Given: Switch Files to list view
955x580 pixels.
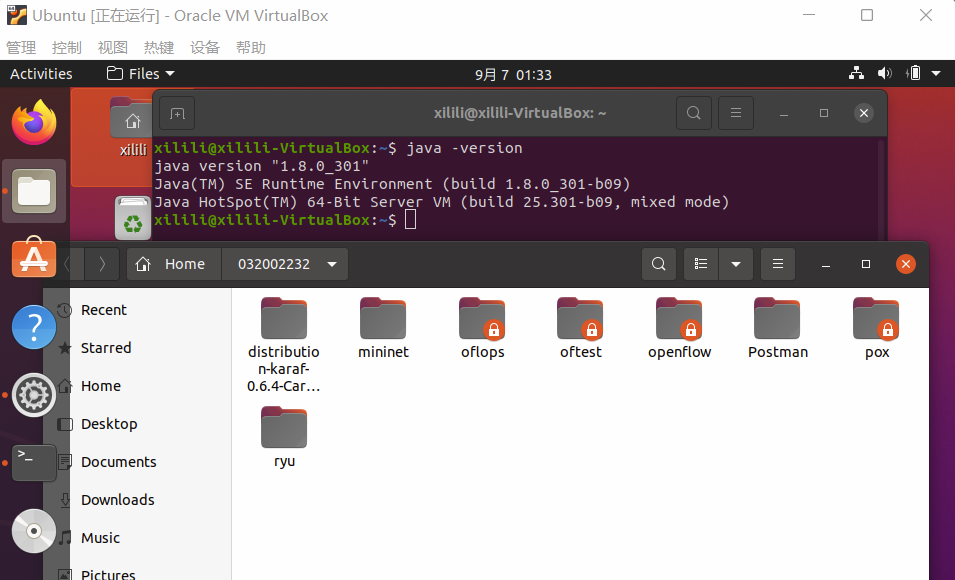Looking at the screenshot, I should 701,264.
